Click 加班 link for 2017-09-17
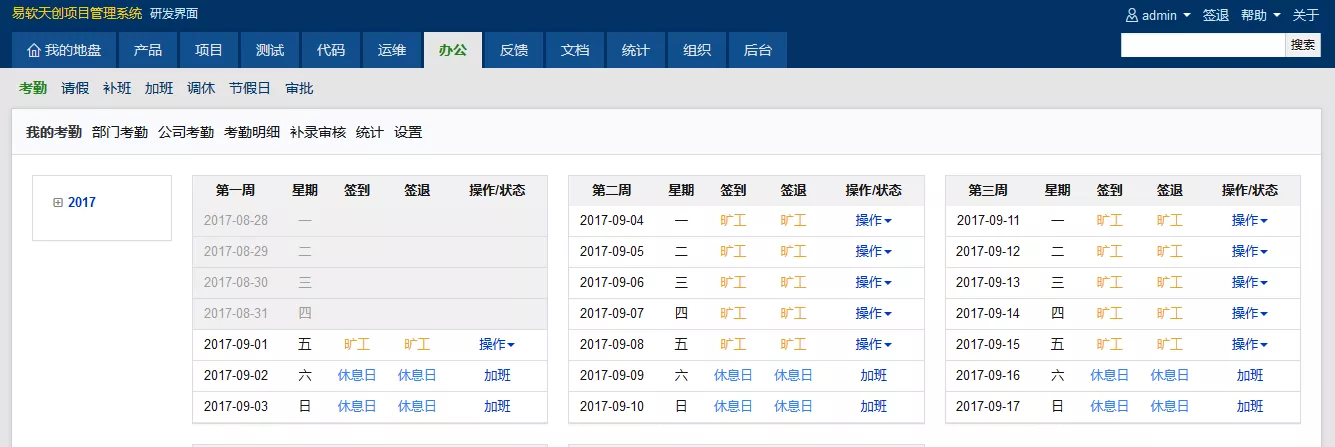The width and height of the screenshot is (1335, 447). coord(1249,407)
